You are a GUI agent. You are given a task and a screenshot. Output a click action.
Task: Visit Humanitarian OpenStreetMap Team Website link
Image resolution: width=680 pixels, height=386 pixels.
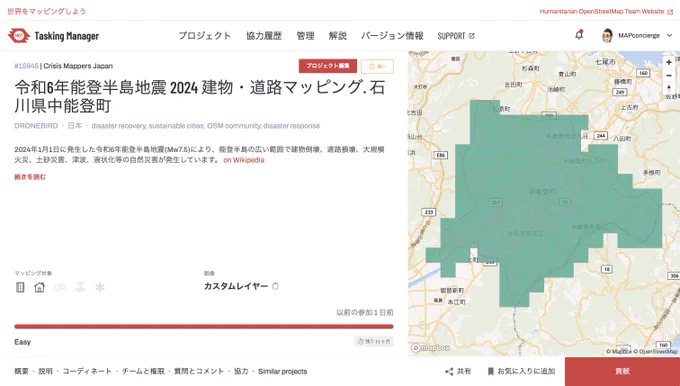(606, 11)
